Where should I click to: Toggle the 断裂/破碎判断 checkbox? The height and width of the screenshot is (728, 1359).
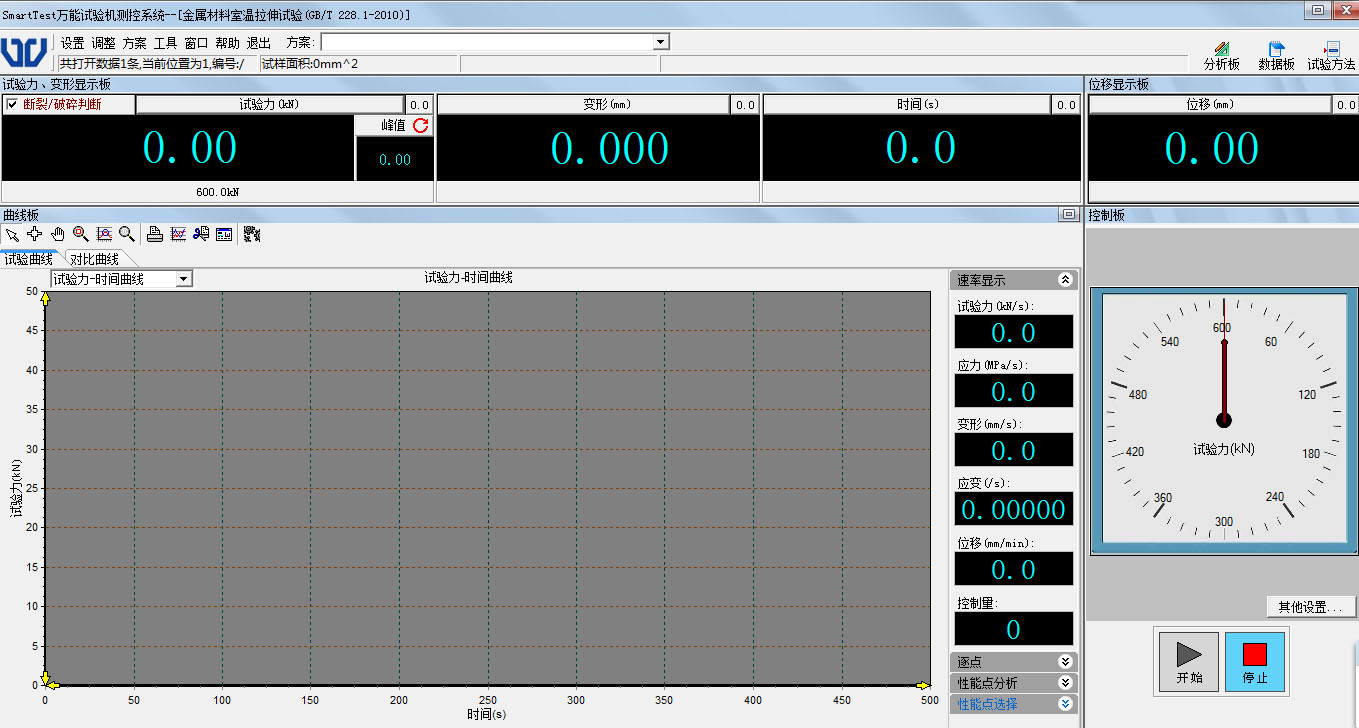(12, 104)
